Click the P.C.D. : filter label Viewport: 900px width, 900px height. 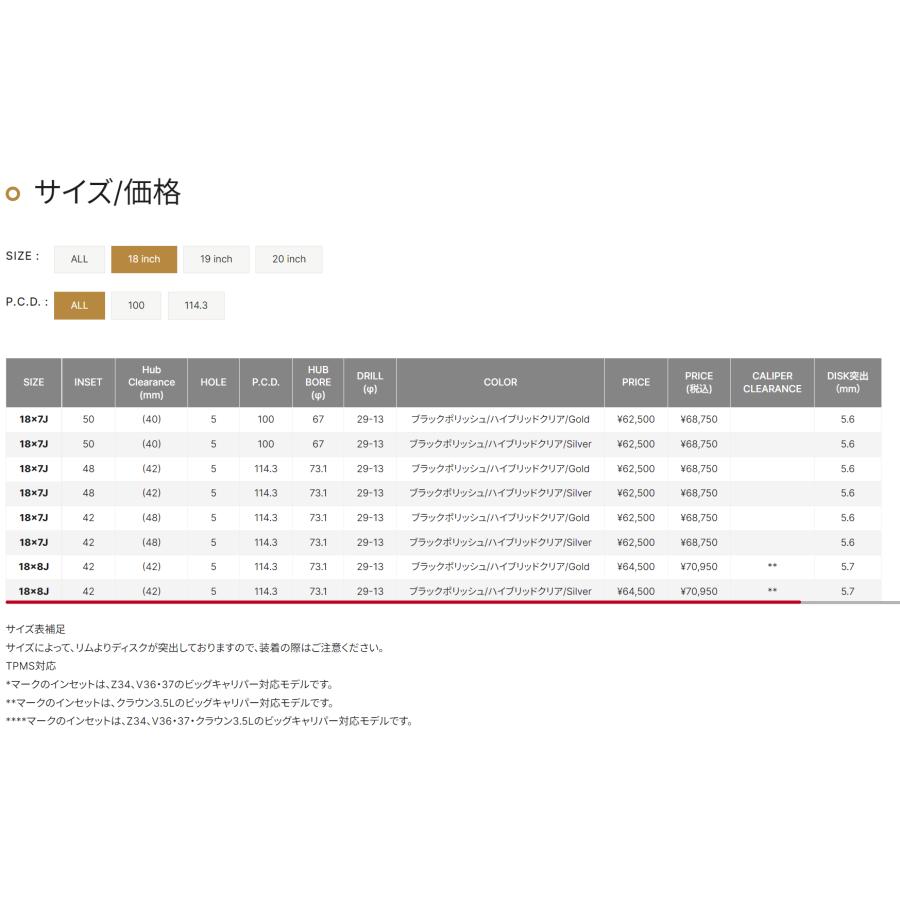click(x=27, y=302)
